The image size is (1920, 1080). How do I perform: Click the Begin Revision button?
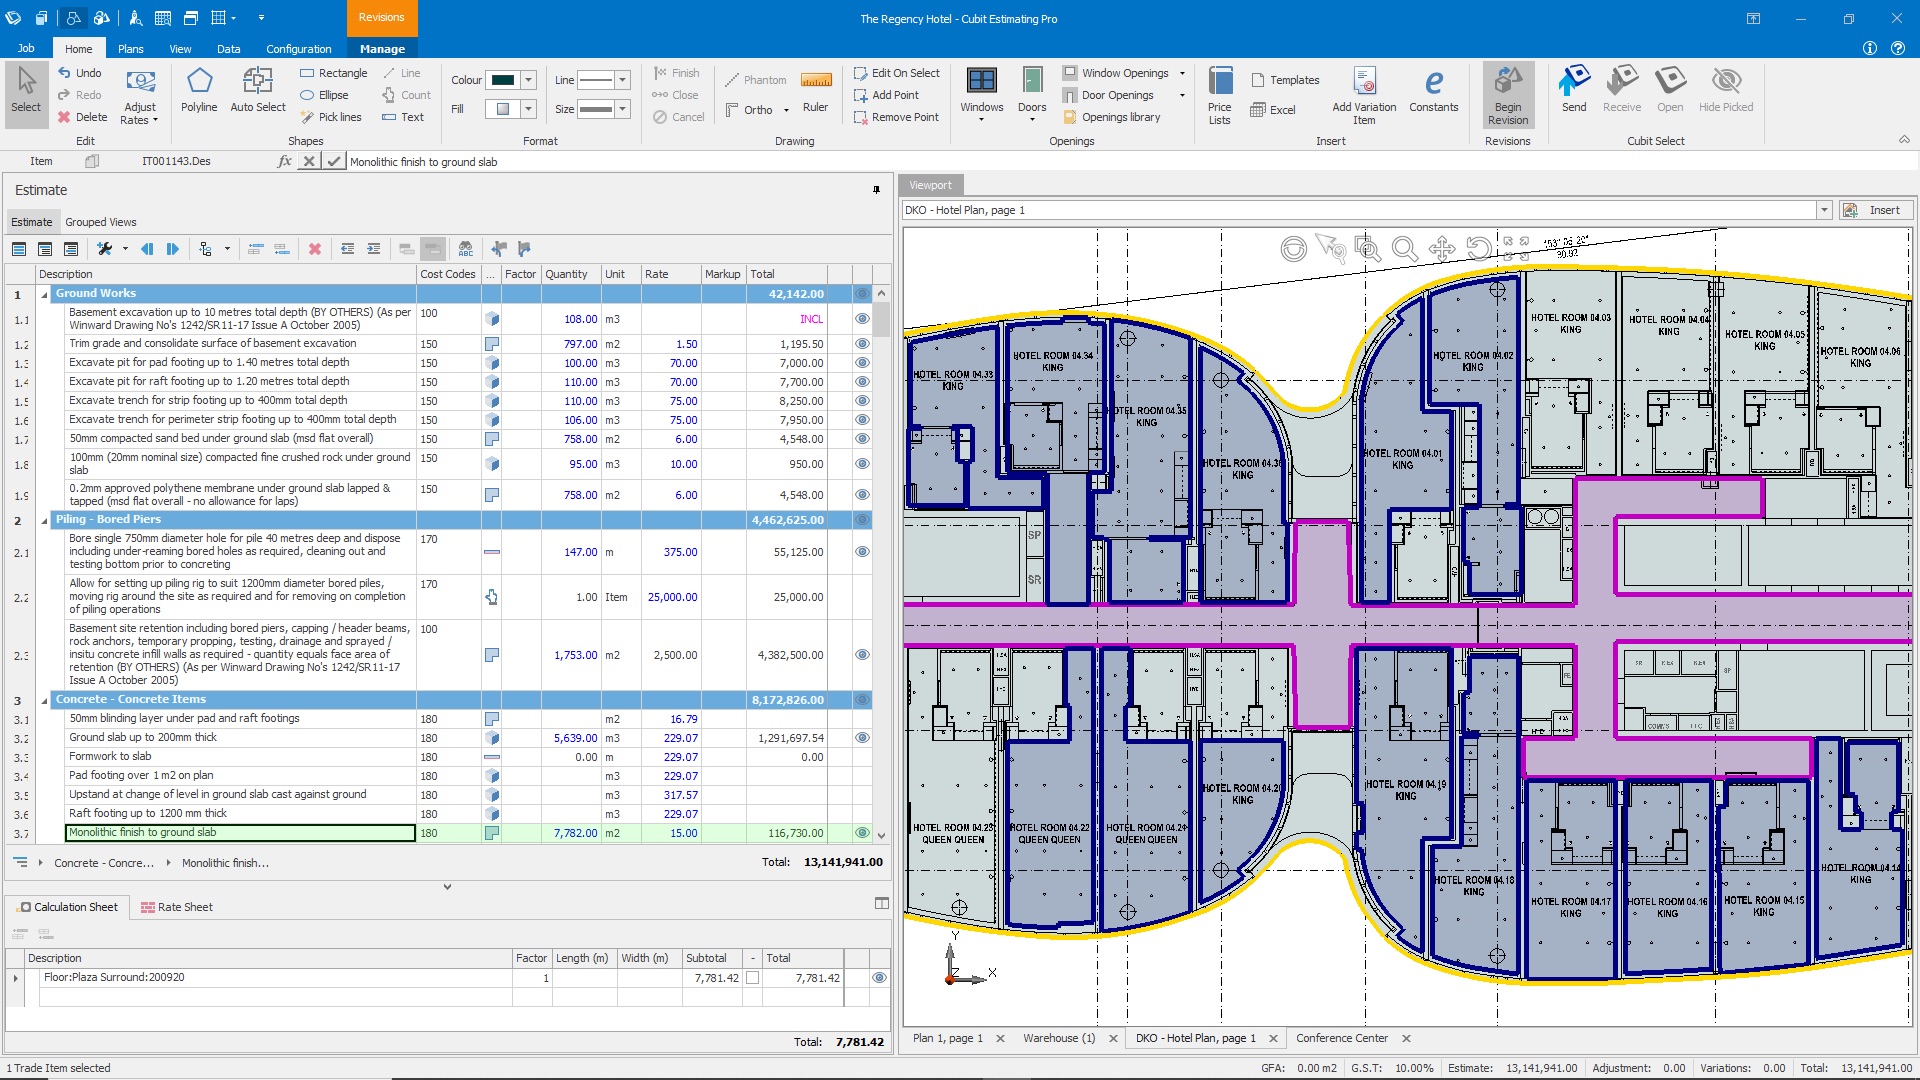pos(1507,95)
